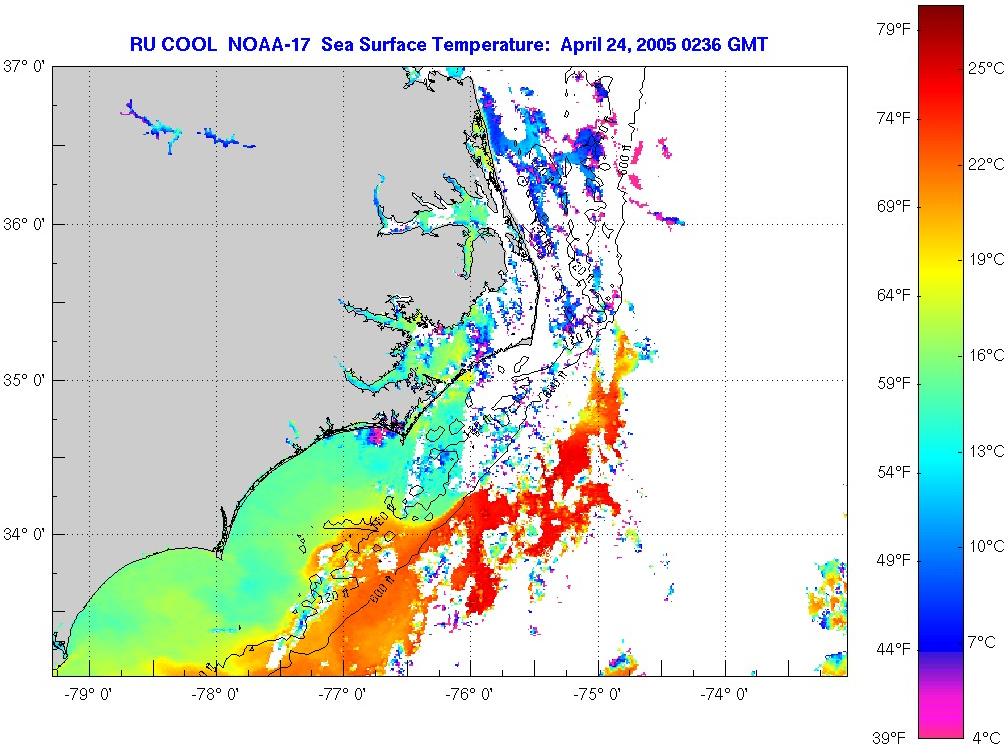Click the 79°F colorbar label

pos(894,30)
